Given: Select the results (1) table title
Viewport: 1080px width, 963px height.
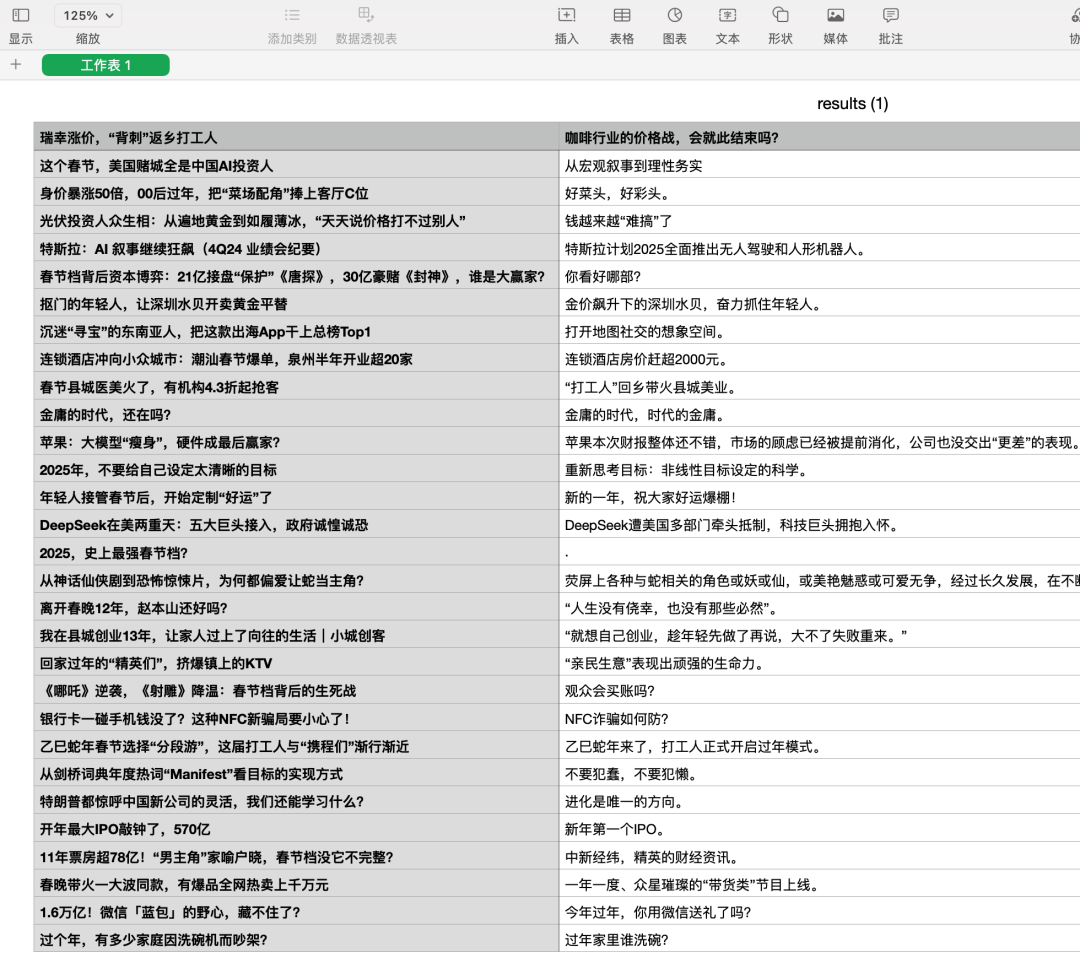Looking at the screenshot, I should (x=853, y=103).
